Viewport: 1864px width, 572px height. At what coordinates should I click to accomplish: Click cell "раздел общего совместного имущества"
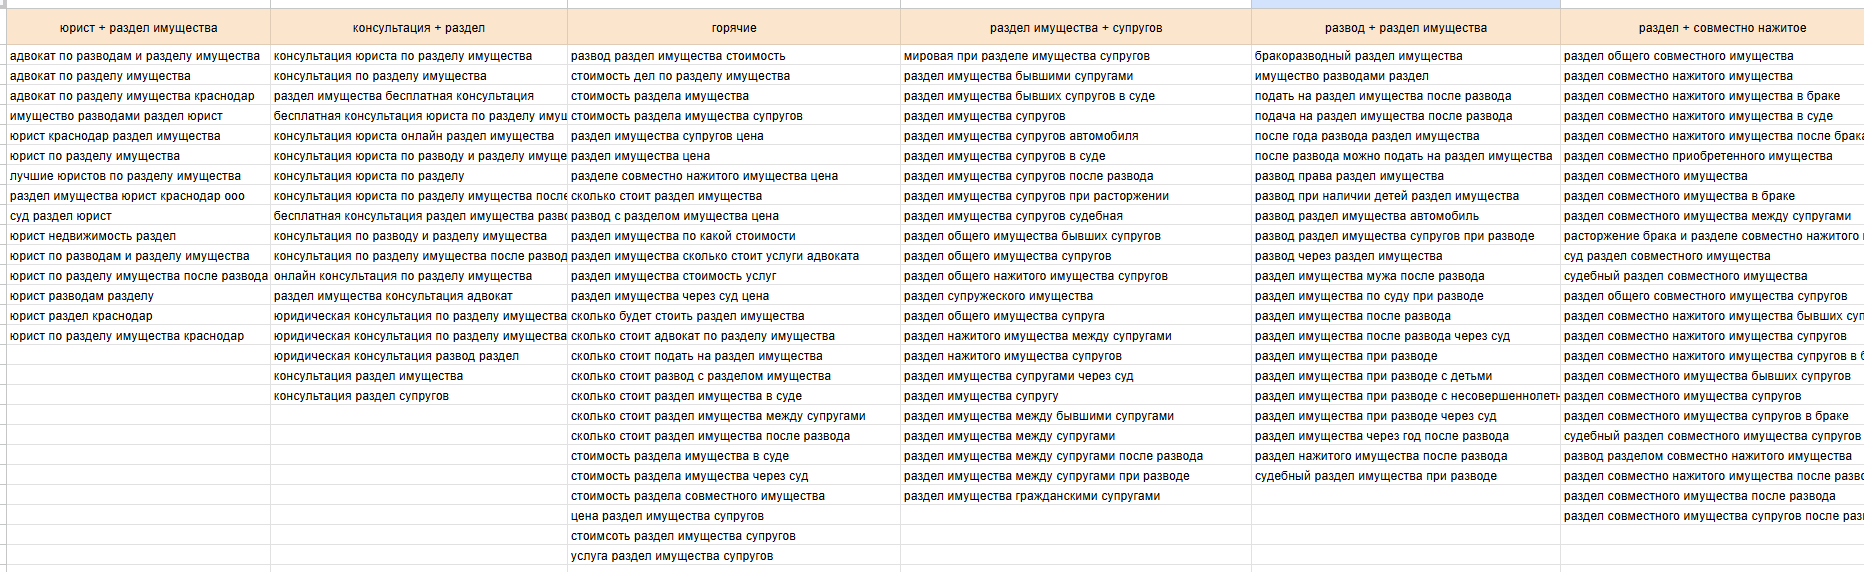tap(1712, 56)
